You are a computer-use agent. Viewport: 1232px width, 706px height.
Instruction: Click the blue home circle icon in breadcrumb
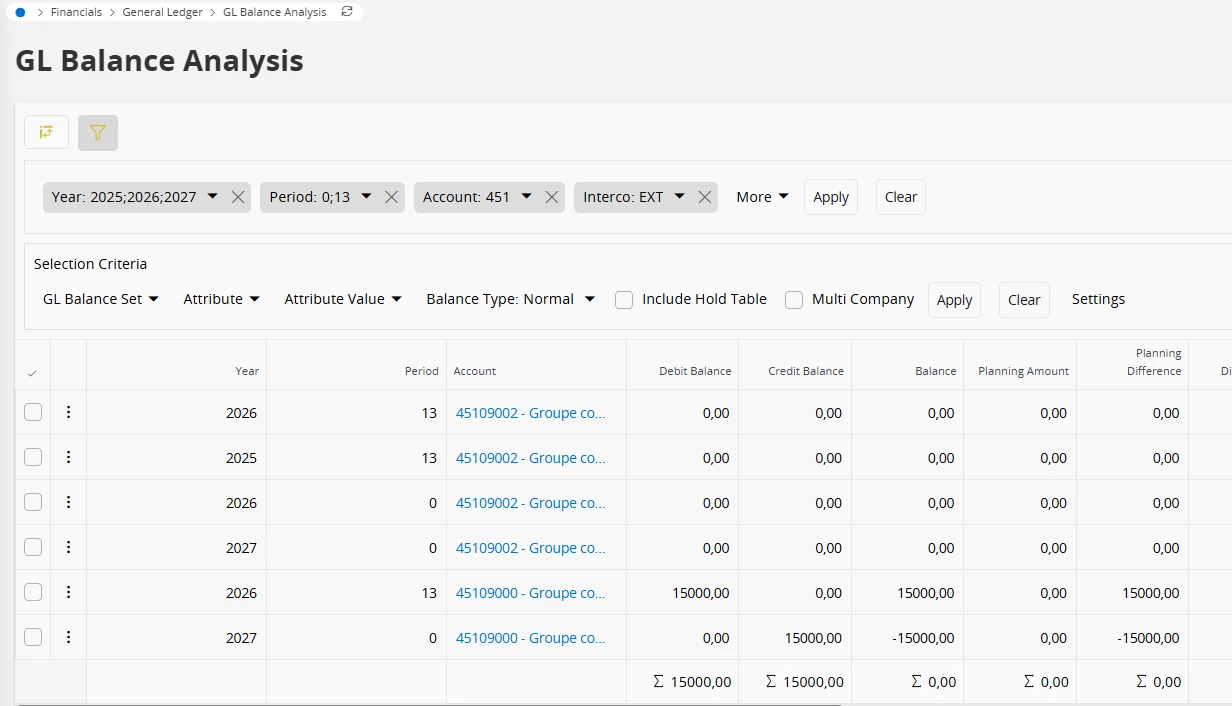point(20,12)
